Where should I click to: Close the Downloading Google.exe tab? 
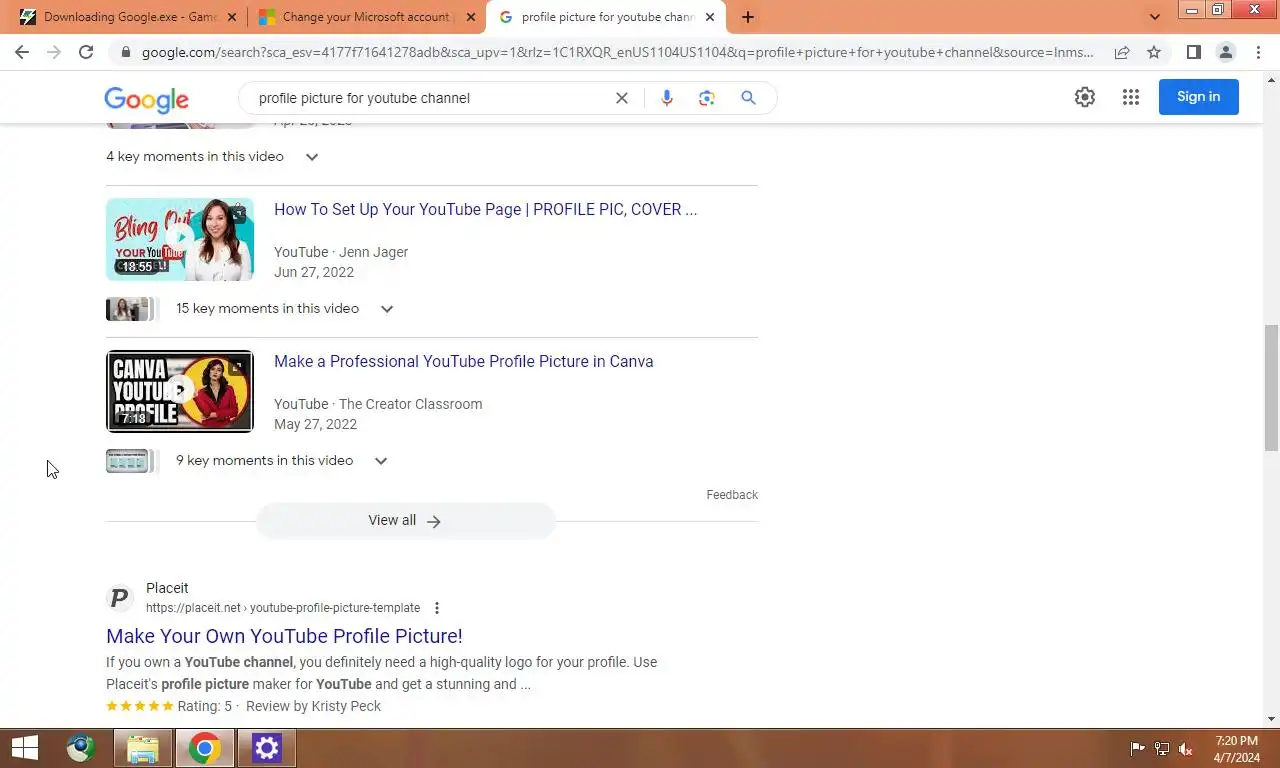pos(232,17)
